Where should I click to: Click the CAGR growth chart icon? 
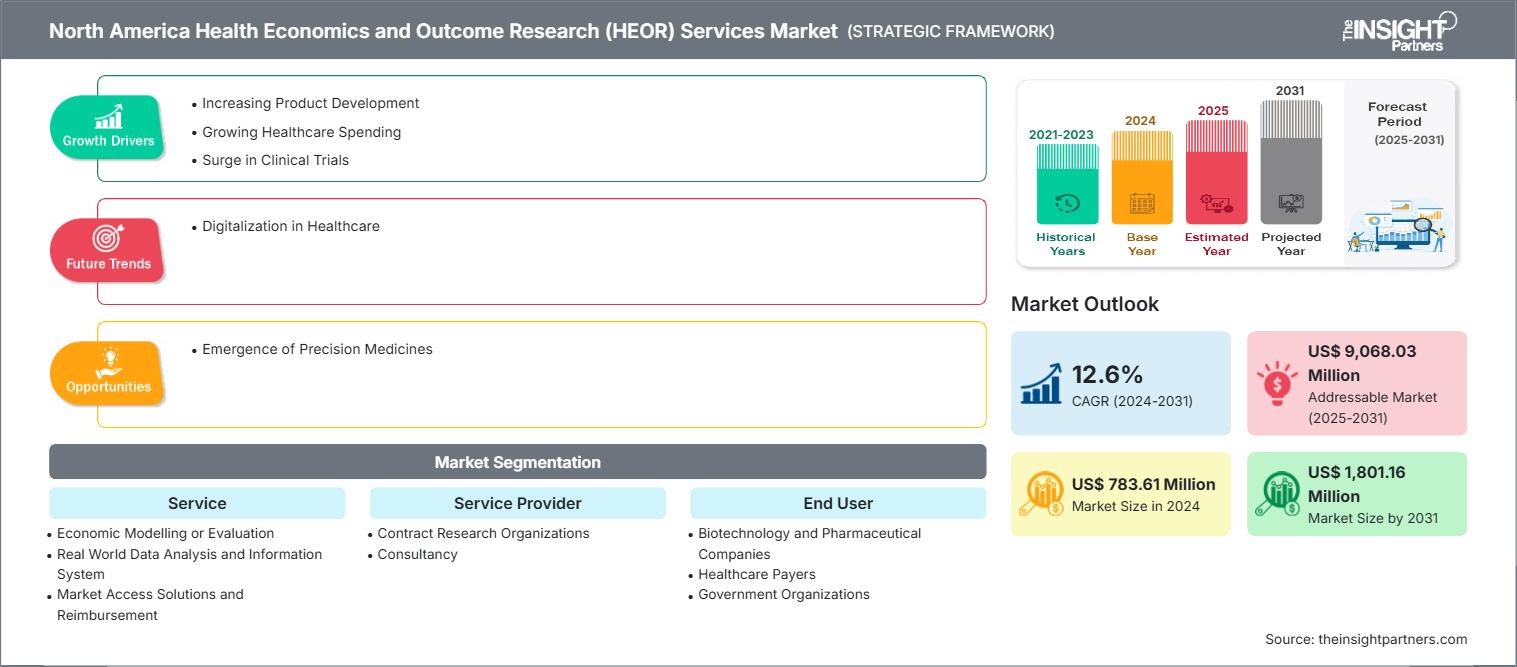1041,384
